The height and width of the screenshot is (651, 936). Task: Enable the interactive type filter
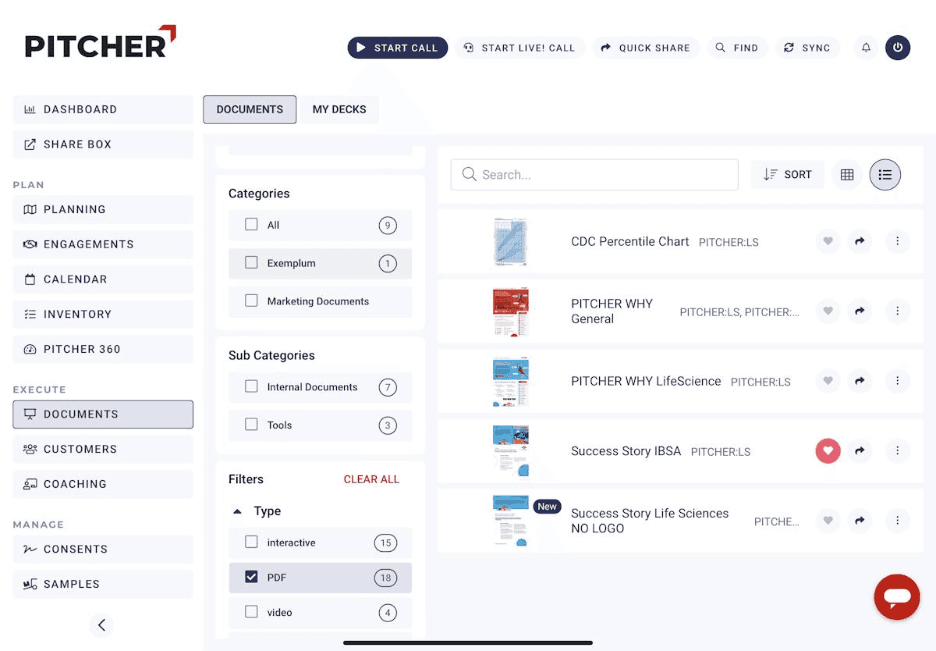tap(251, 542)
